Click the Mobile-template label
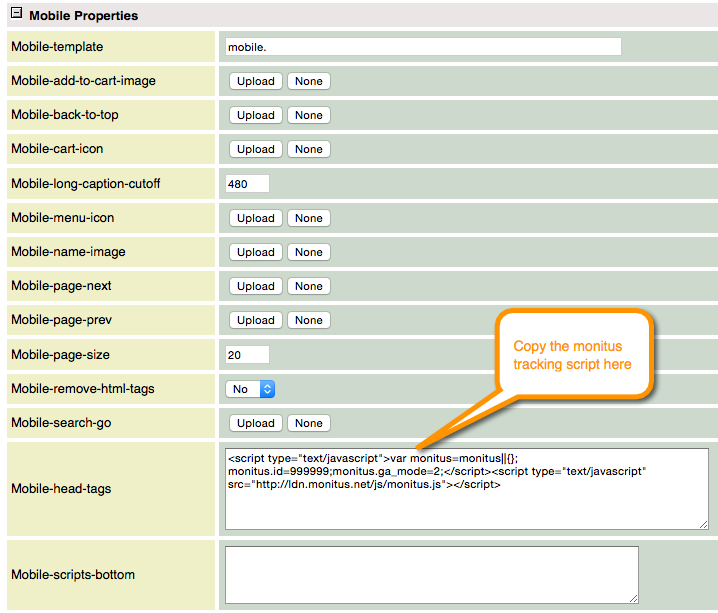The height and width of the screenshot is (613, 718). (57, 47)
